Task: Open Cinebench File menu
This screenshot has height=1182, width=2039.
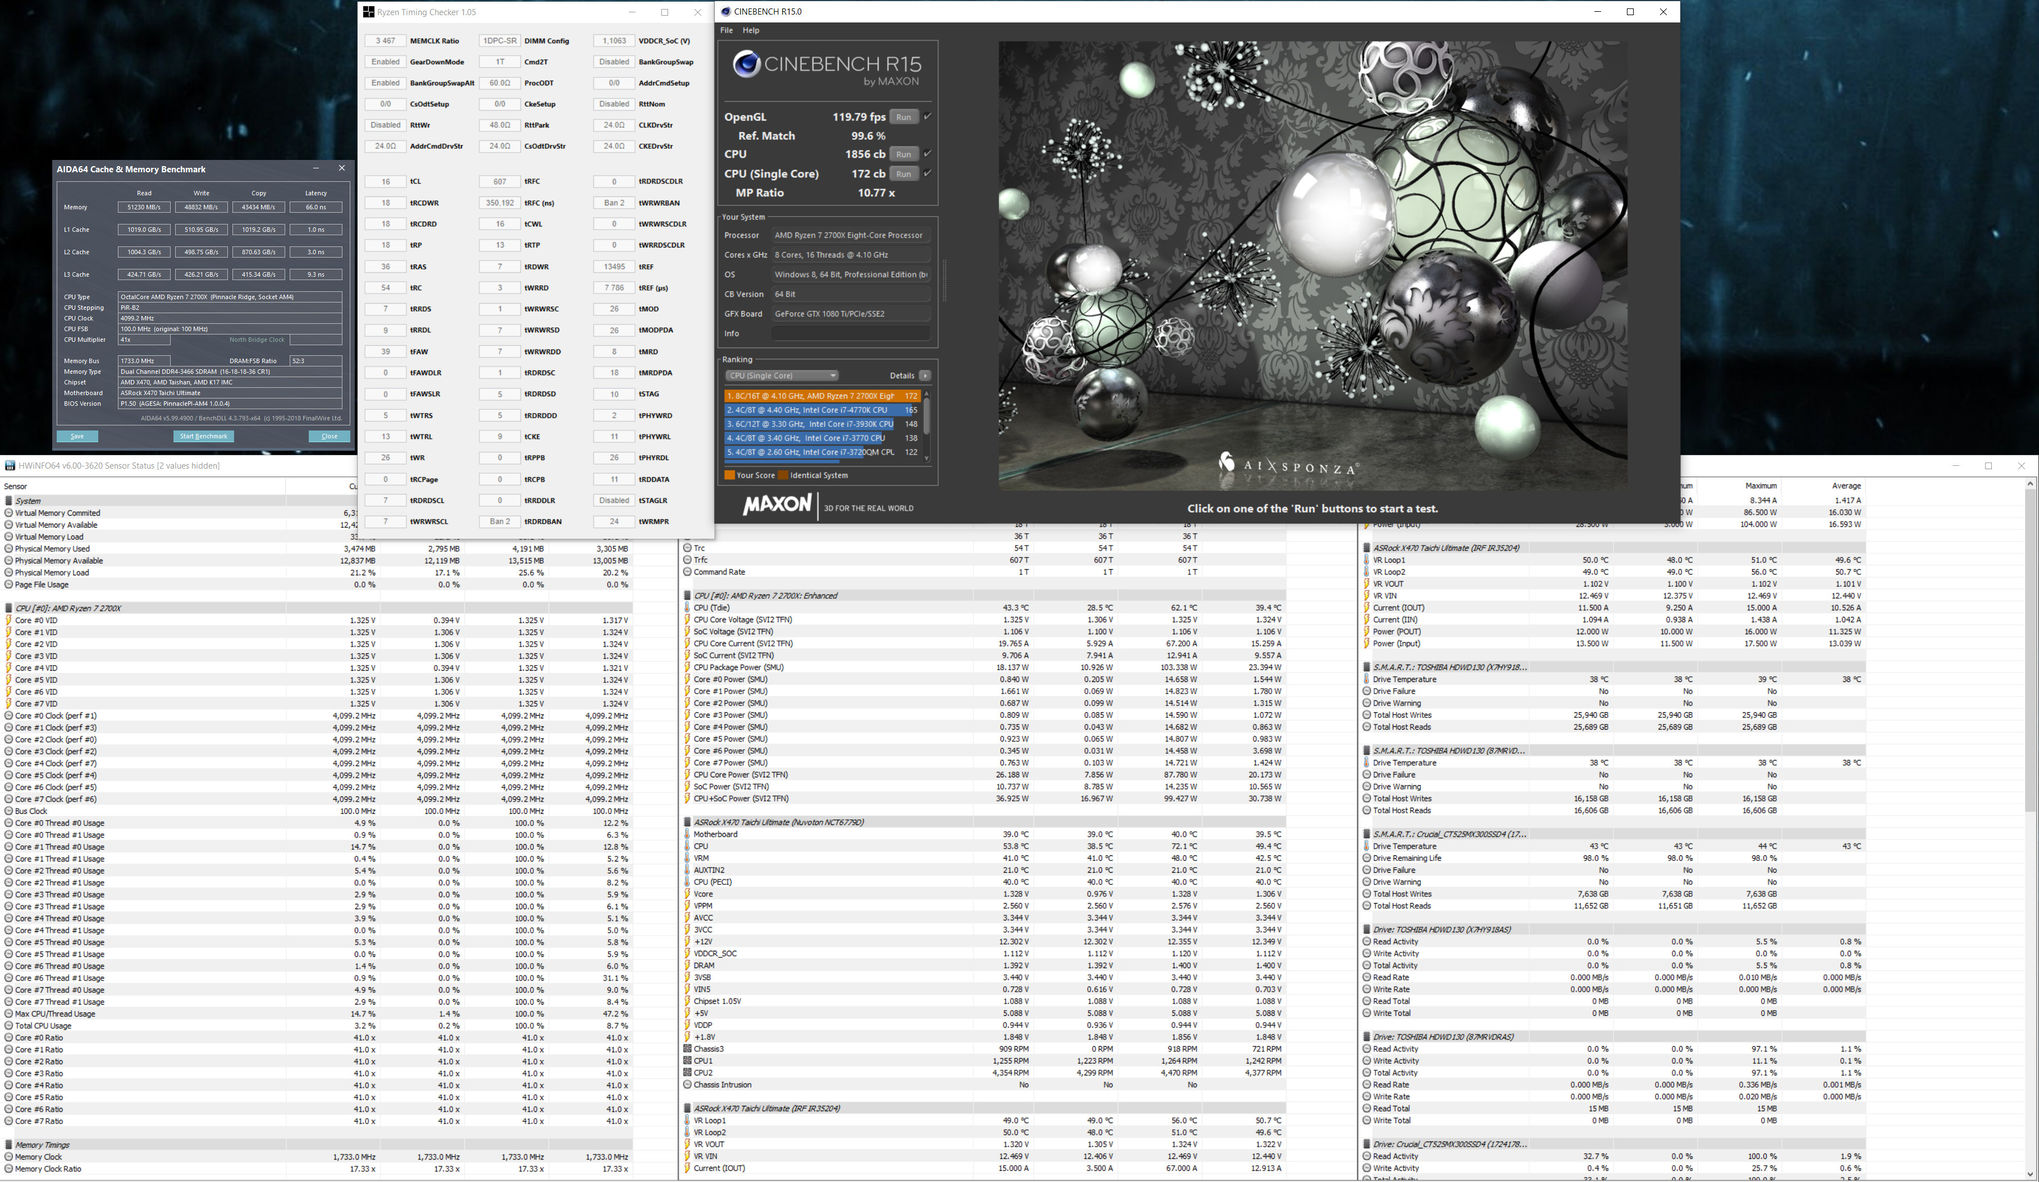Action: pyautogui.click(x=727, y=30)
